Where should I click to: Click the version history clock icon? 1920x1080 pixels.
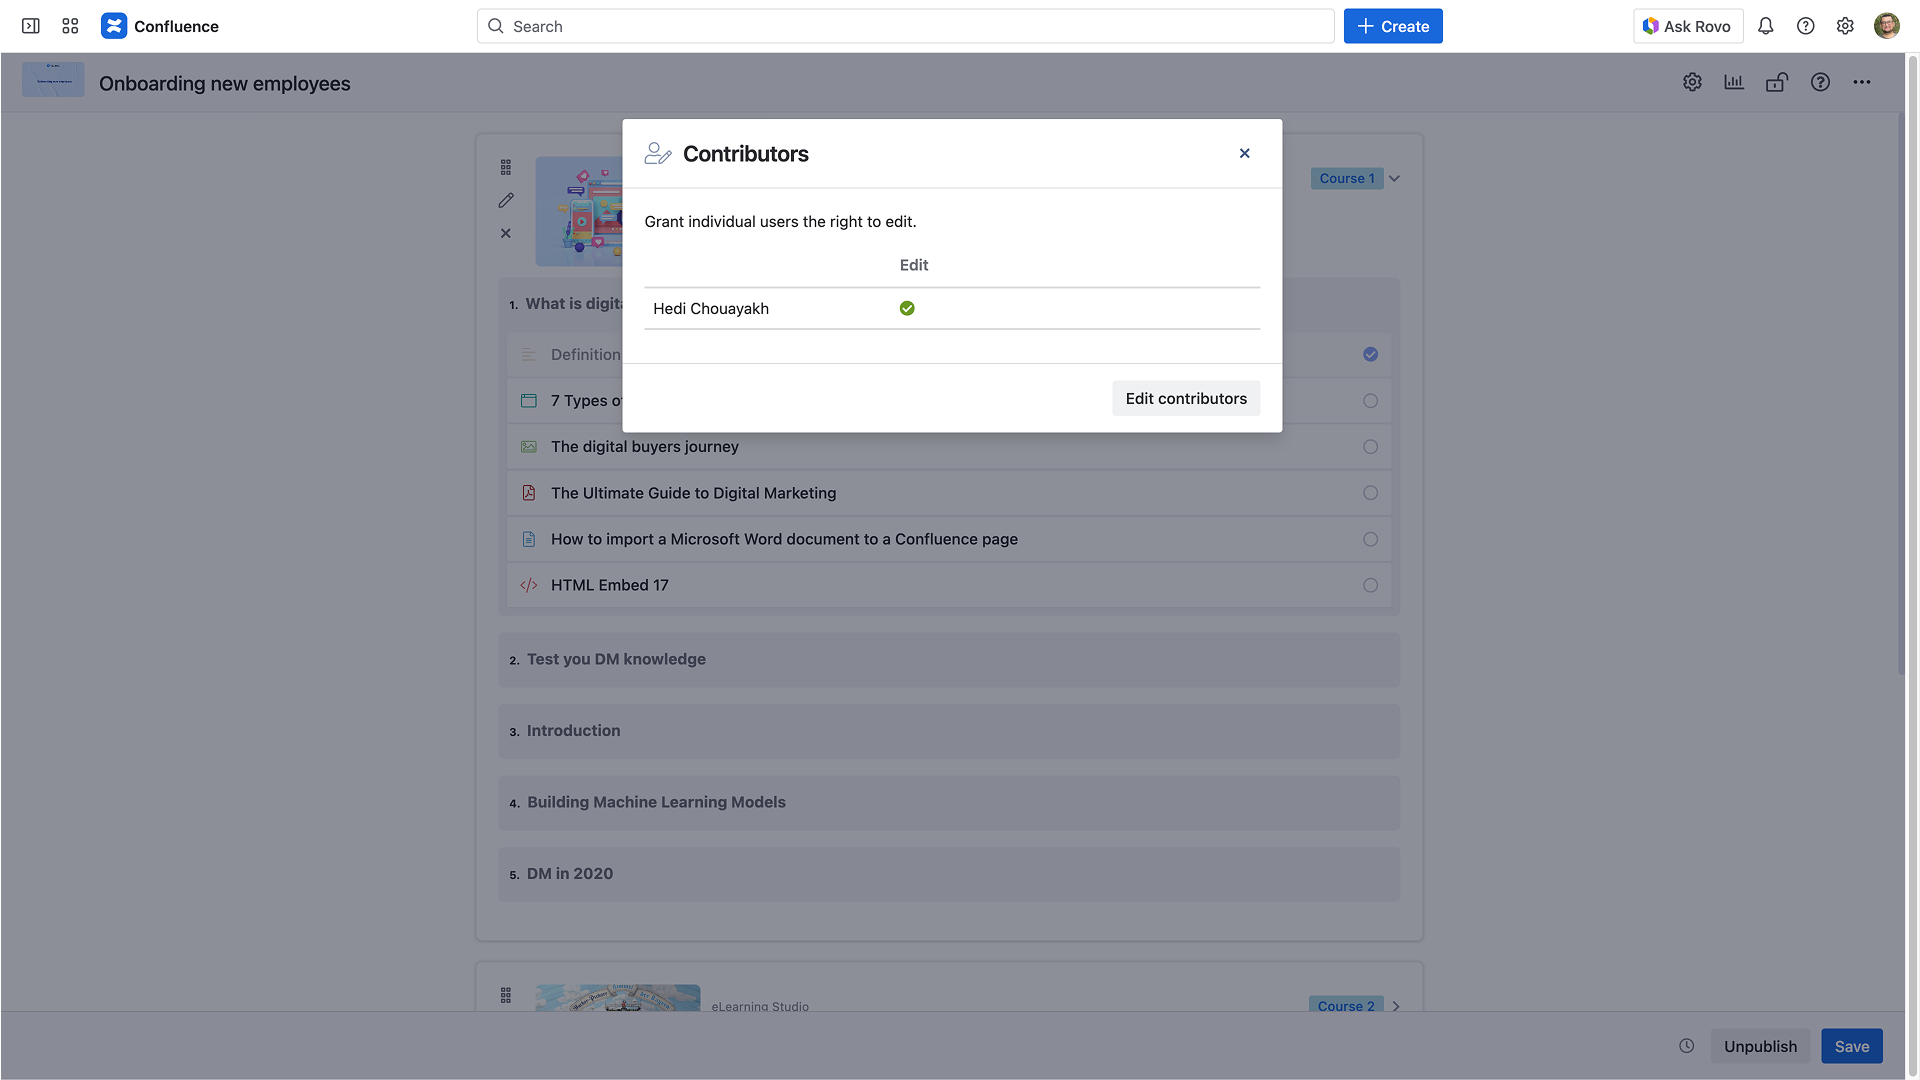point(1687,1046)
